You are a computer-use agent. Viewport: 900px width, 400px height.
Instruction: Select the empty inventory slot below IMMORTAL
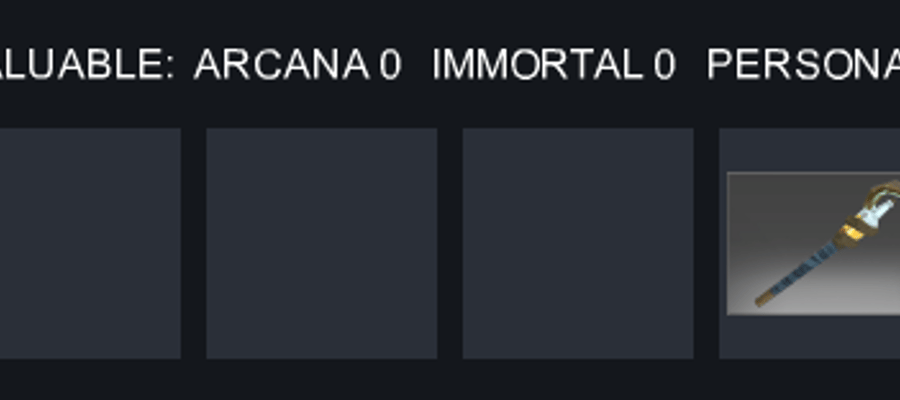tap(578, 243)
